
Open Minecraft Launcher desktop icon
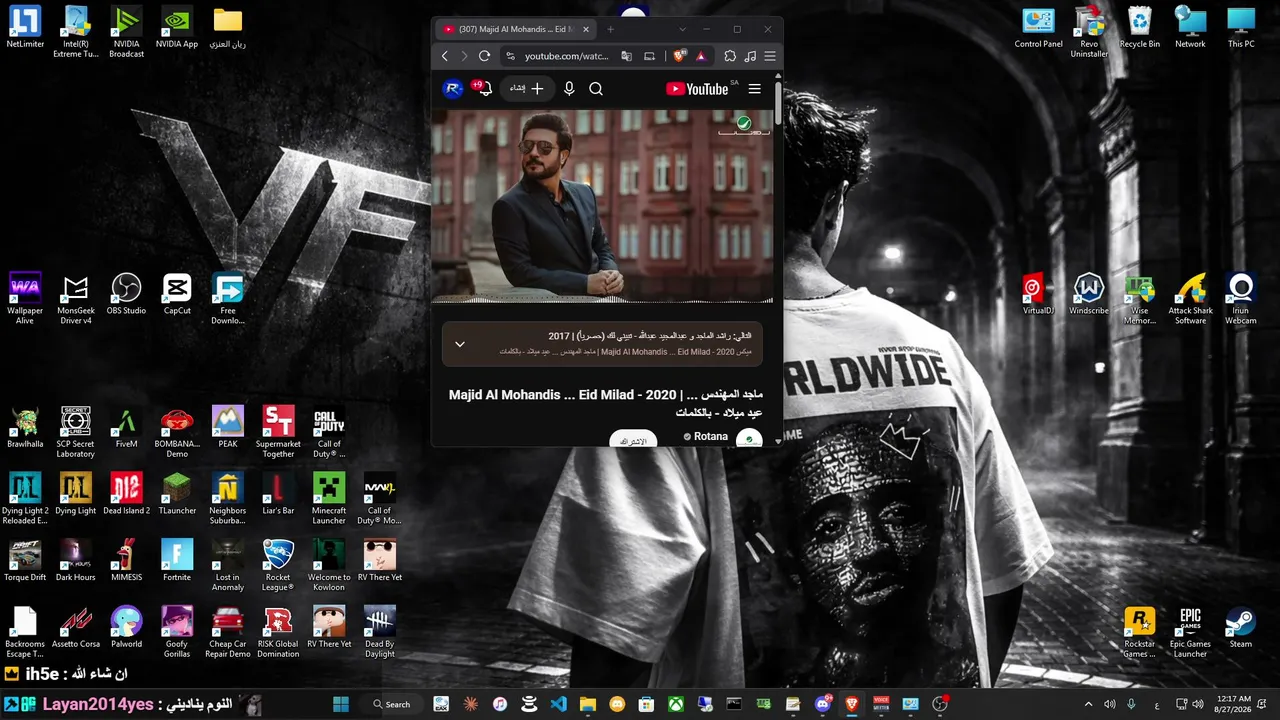click(329, 499)
